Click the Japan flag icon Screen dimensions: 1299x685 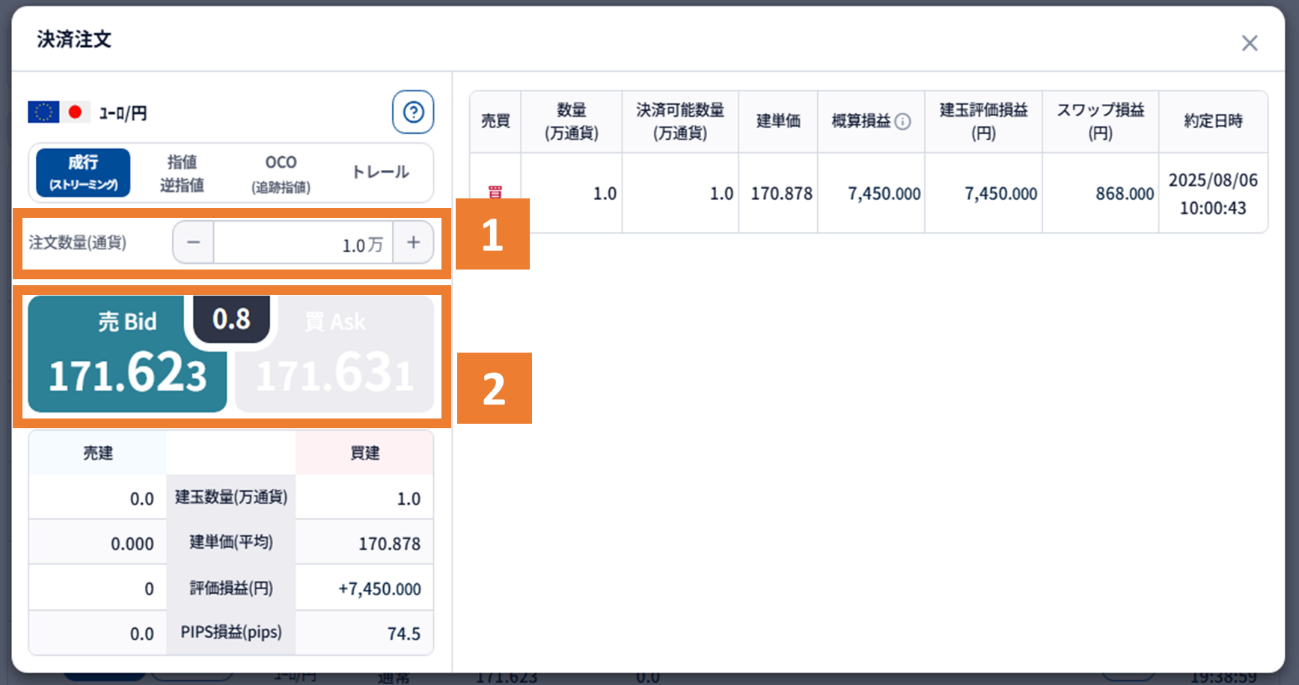pyautogui.click(x=75, y=112)
